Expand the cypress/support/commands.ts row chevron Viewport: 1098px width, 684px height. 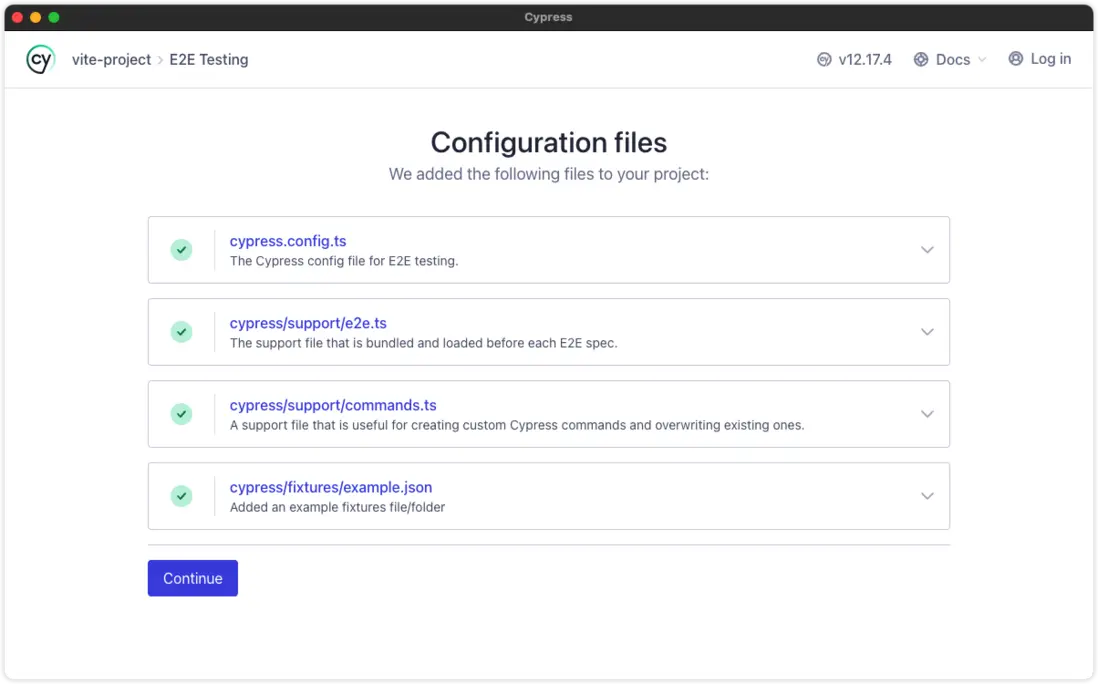coord(927,414)
